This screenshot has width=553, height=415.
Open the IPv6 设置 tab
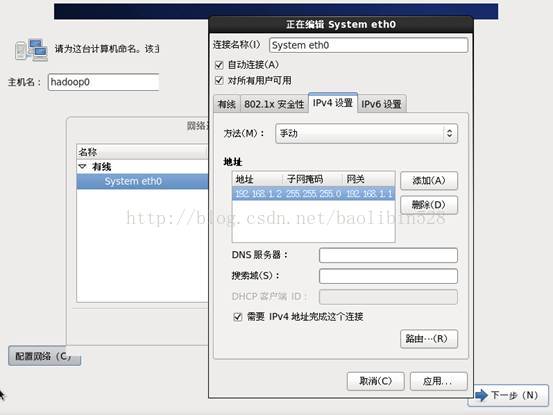tap(382, 104)
